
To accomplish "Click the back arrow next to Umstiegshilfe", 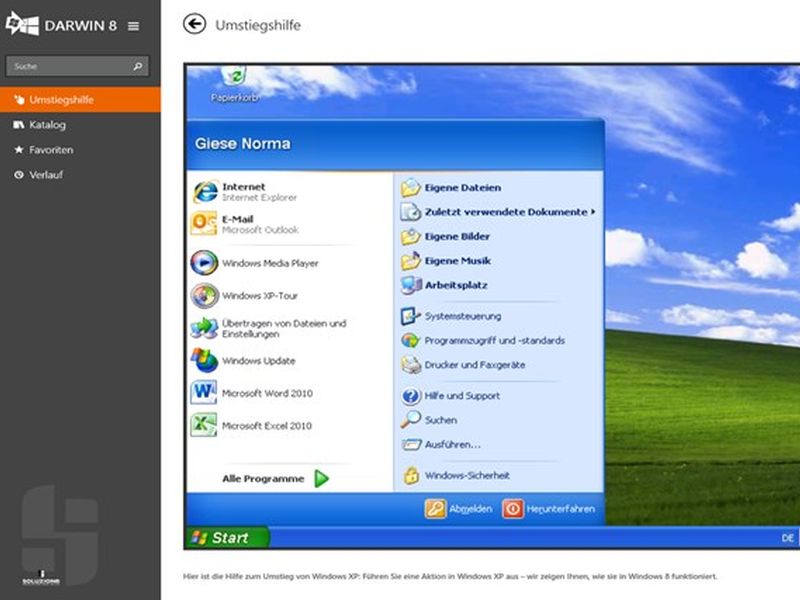I will point(194,24).
